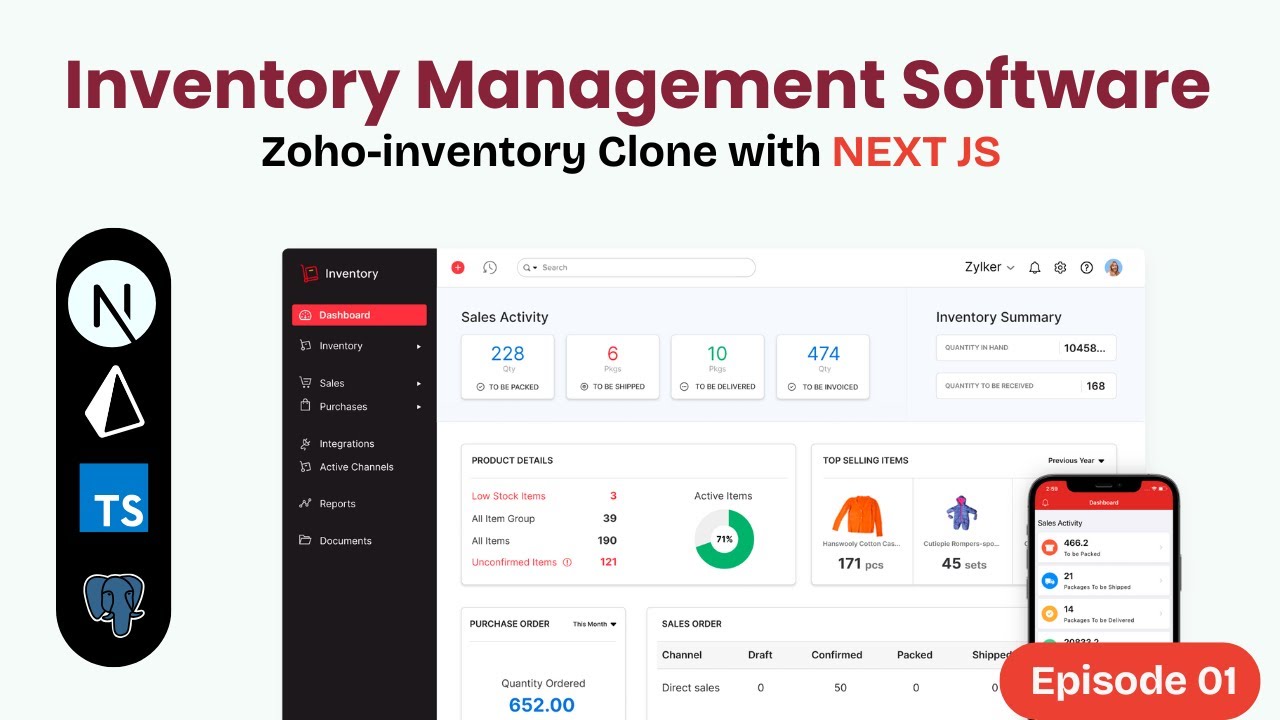
Task: Open Active Channels in the sidebar
Action: [356, 467]
